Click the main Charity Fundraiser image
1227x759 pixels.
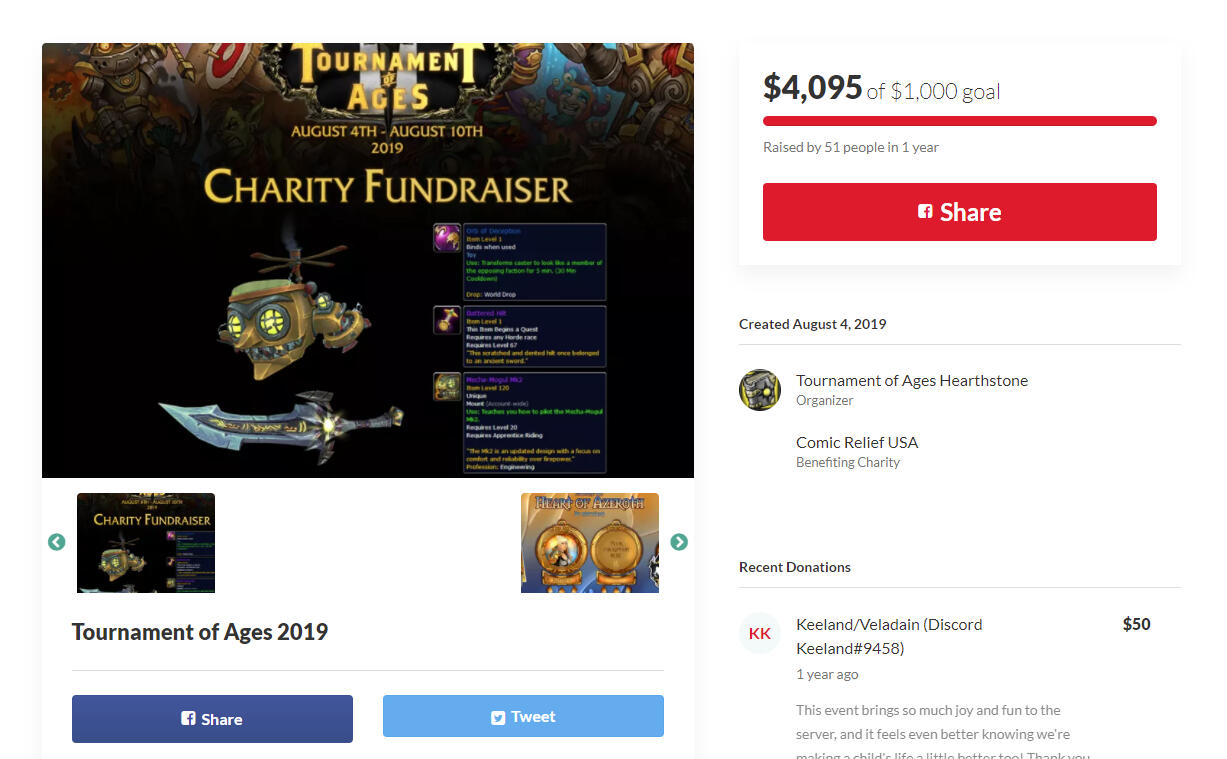coord(368,260)
